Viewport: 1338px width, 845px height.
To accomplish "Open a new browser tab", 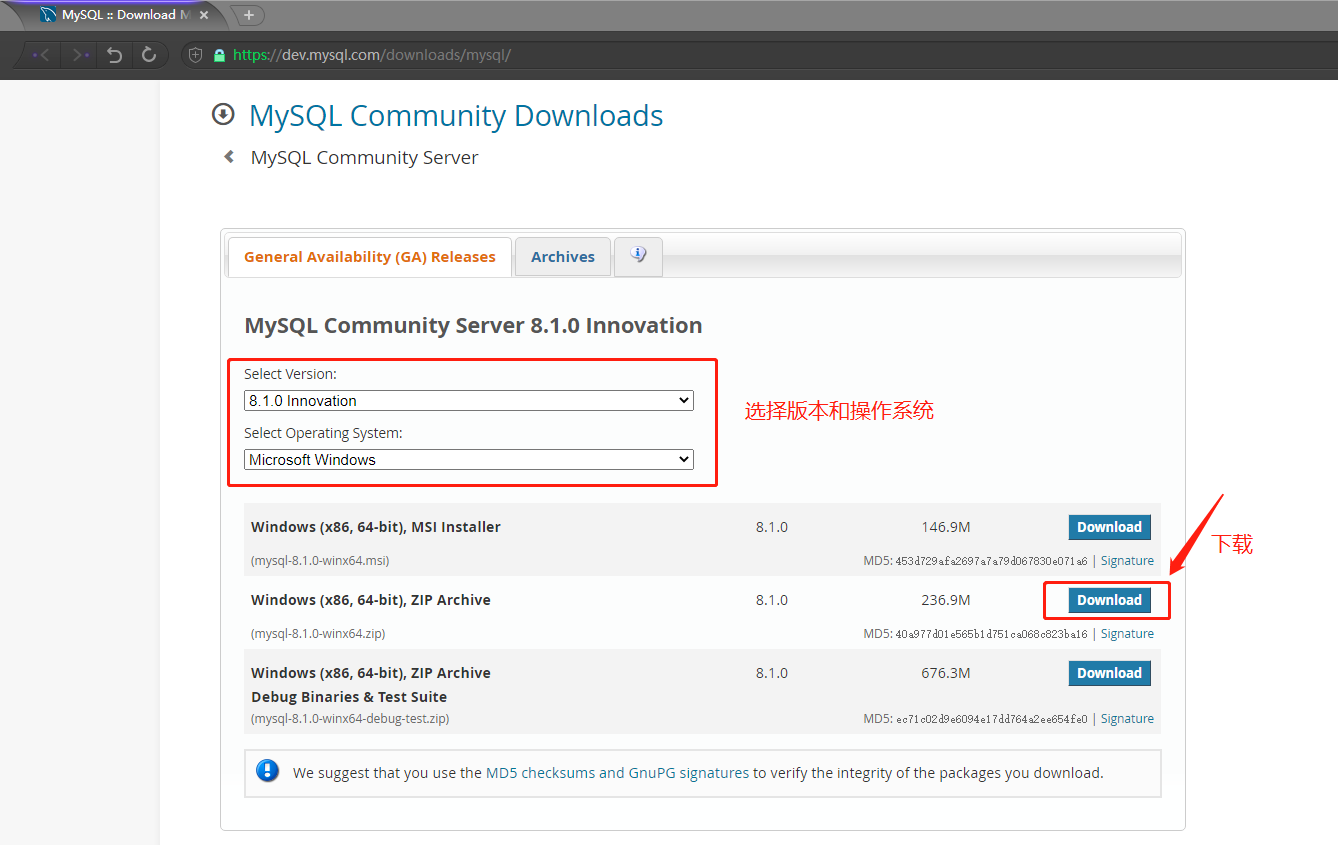I will [x=247, y=15].
